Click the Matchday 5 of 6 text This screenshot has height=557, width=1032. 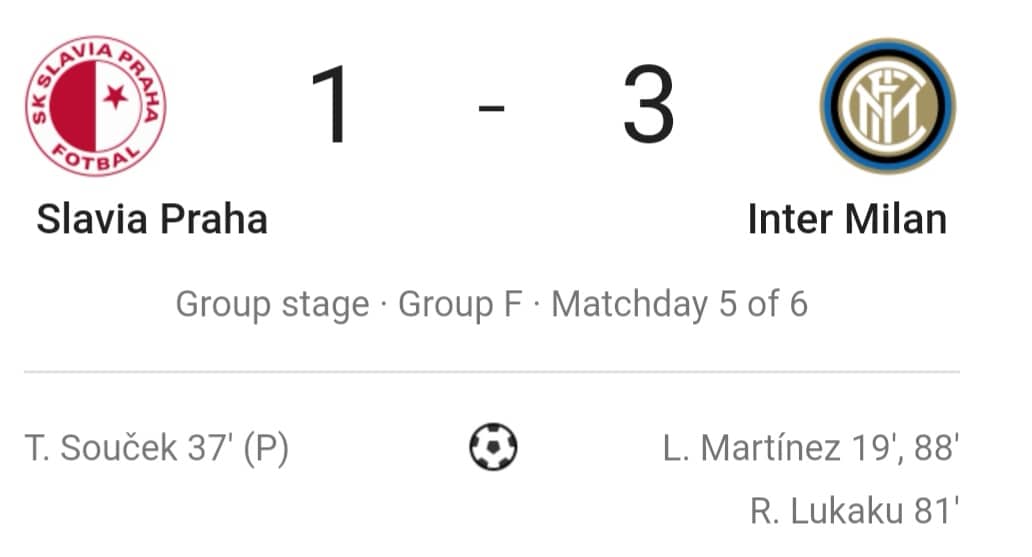click(679, 304)
